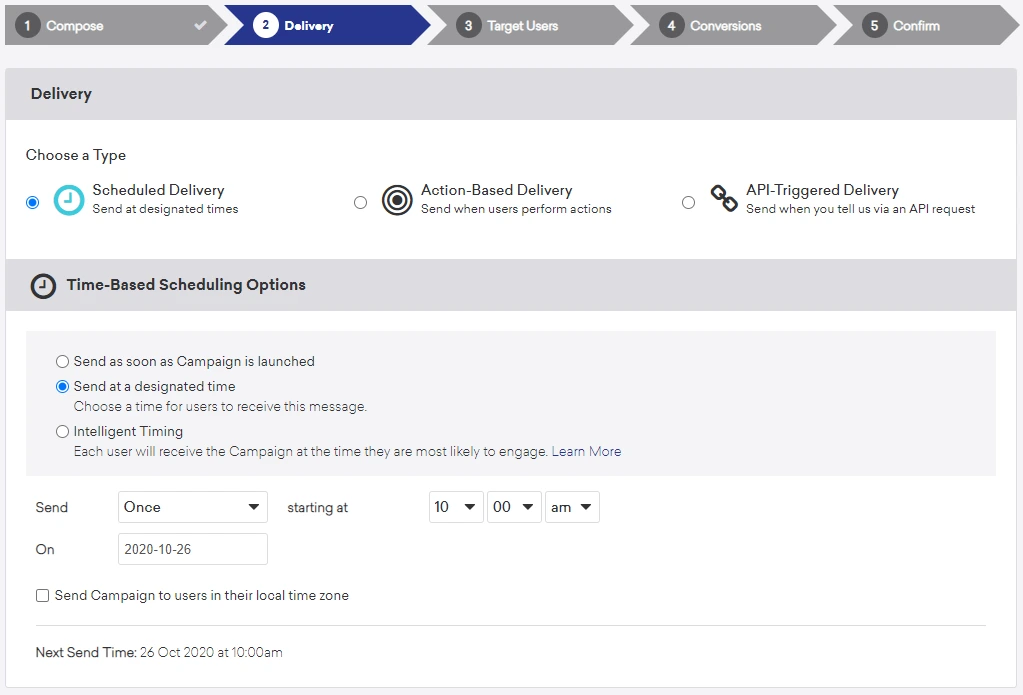1023x695 pixels.
Task: Click the Scheduled Delivery clock icon
Action: pyautogui.click(x=69, y=200)
